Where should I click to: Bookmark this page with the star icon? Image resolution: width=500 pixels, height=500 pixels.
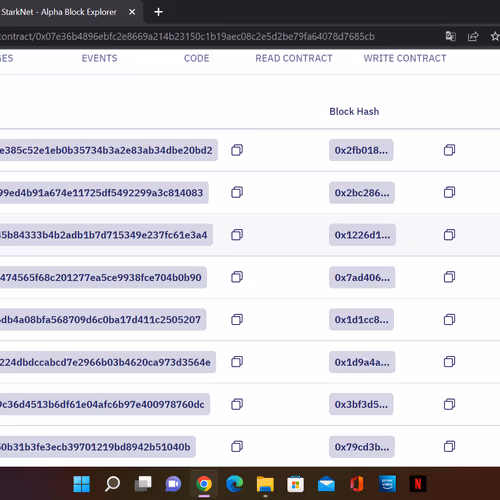[495, 36]
